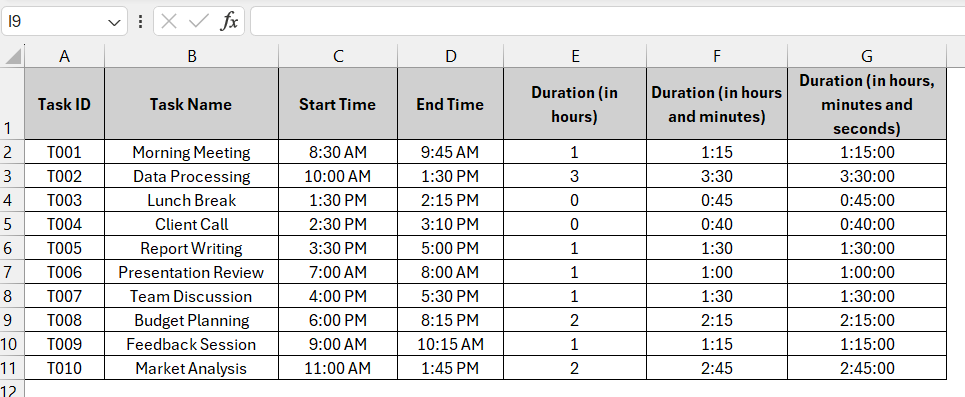This screenshot has height=397, width=965.
Task: Select column G header
Action: [x=867, y=56]
